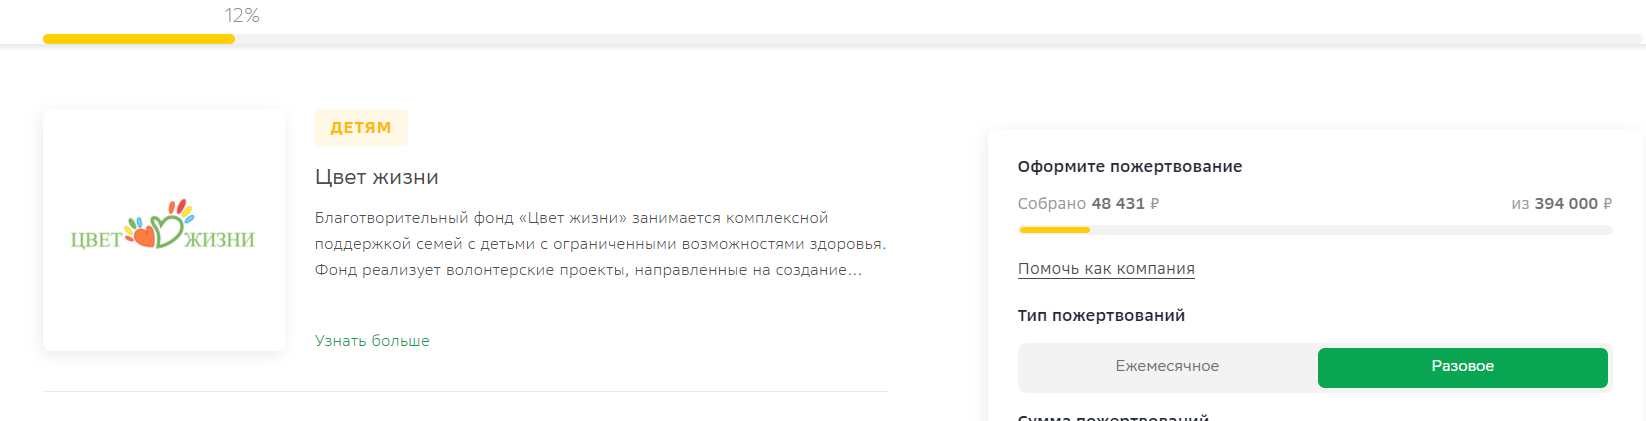Select the Разовое donation type
Screen dimensions: 1646x421
pos(1462,367)
